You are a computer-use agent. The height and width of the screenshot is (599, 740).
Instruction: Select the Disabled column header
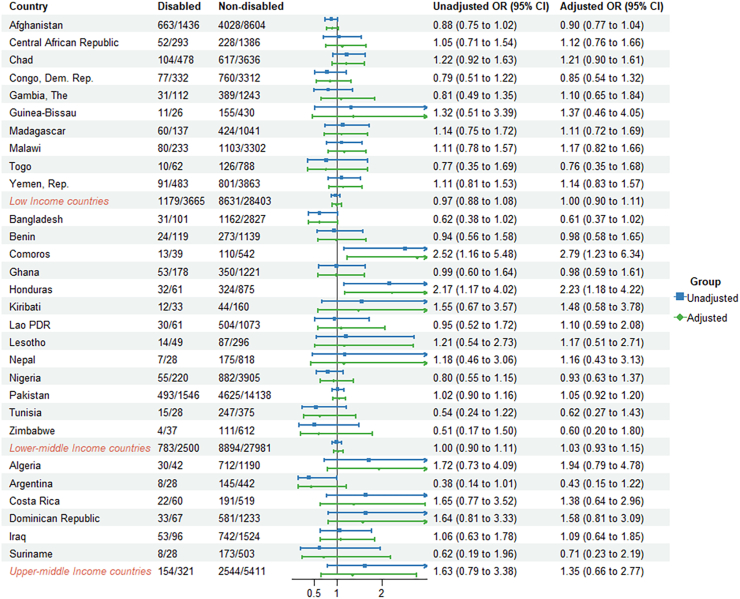pos(179,7)
